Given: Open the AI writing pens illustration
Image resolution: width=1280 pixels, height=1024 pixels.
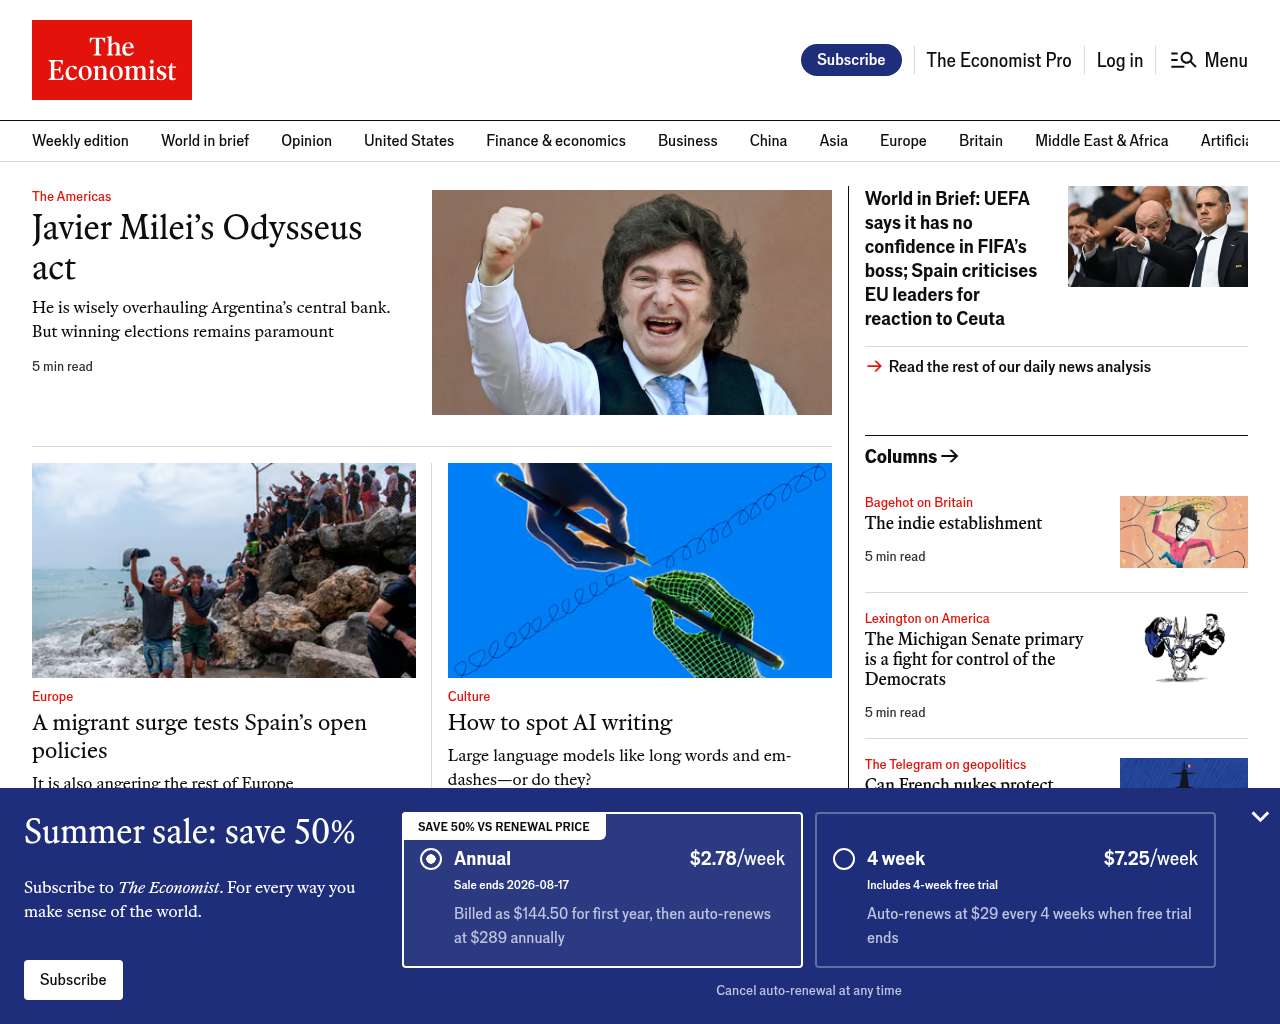Looking at the screenshot, I should coord(640,570).
